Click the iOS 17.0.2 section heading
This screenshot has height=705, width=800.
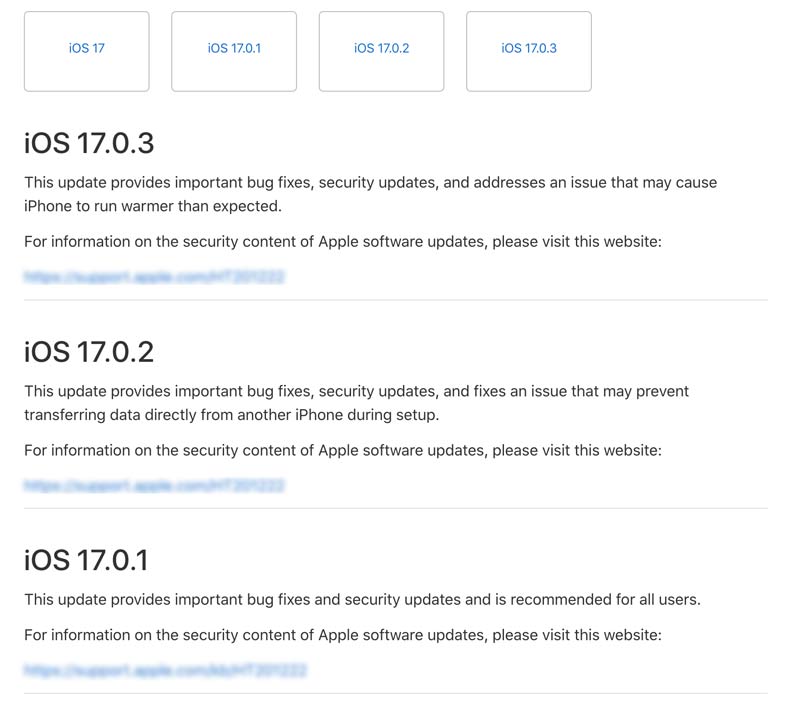(89, 352)
